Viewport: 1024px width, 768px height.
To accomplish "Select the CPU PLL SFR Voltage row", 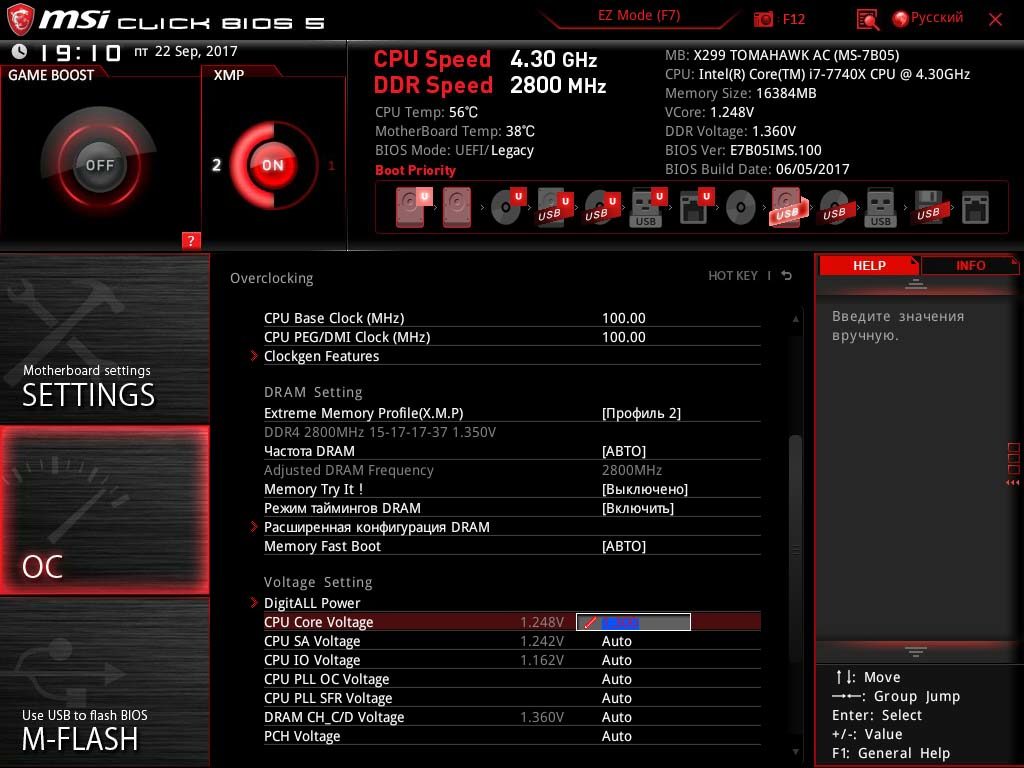I will point(511,698).
